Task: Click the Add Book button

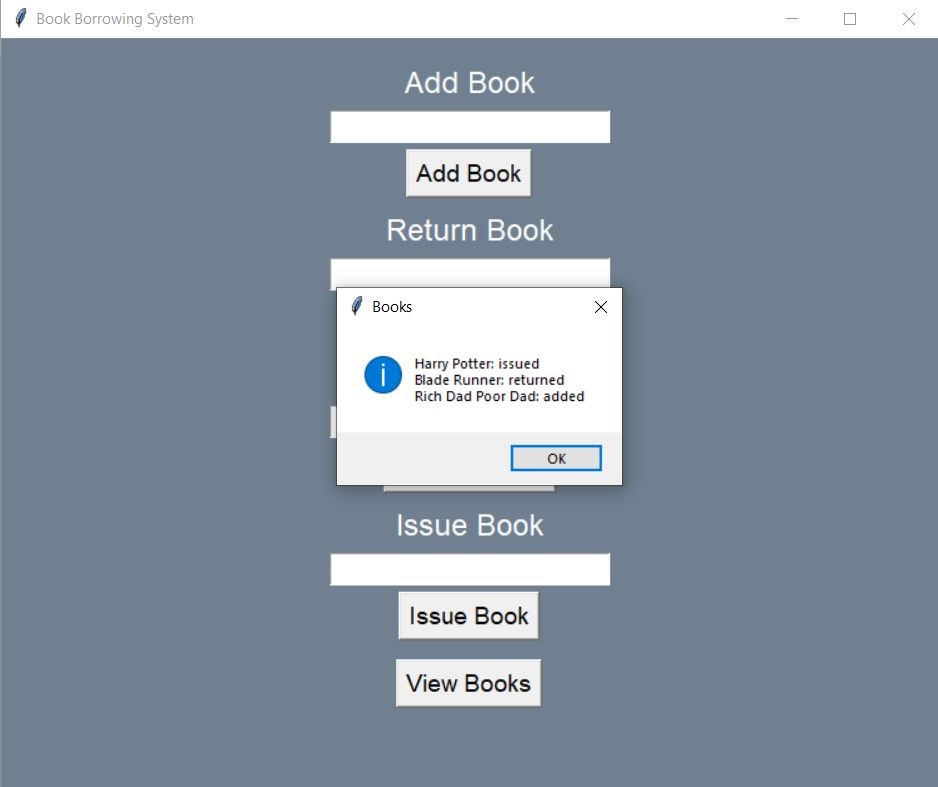Action: (x=468, y=174)
